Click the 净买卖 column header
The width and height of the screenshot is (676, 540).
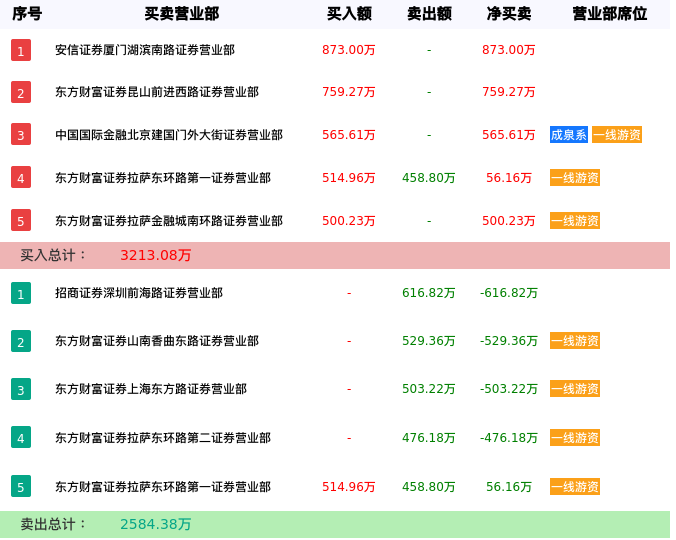click(x=509, y=14)
